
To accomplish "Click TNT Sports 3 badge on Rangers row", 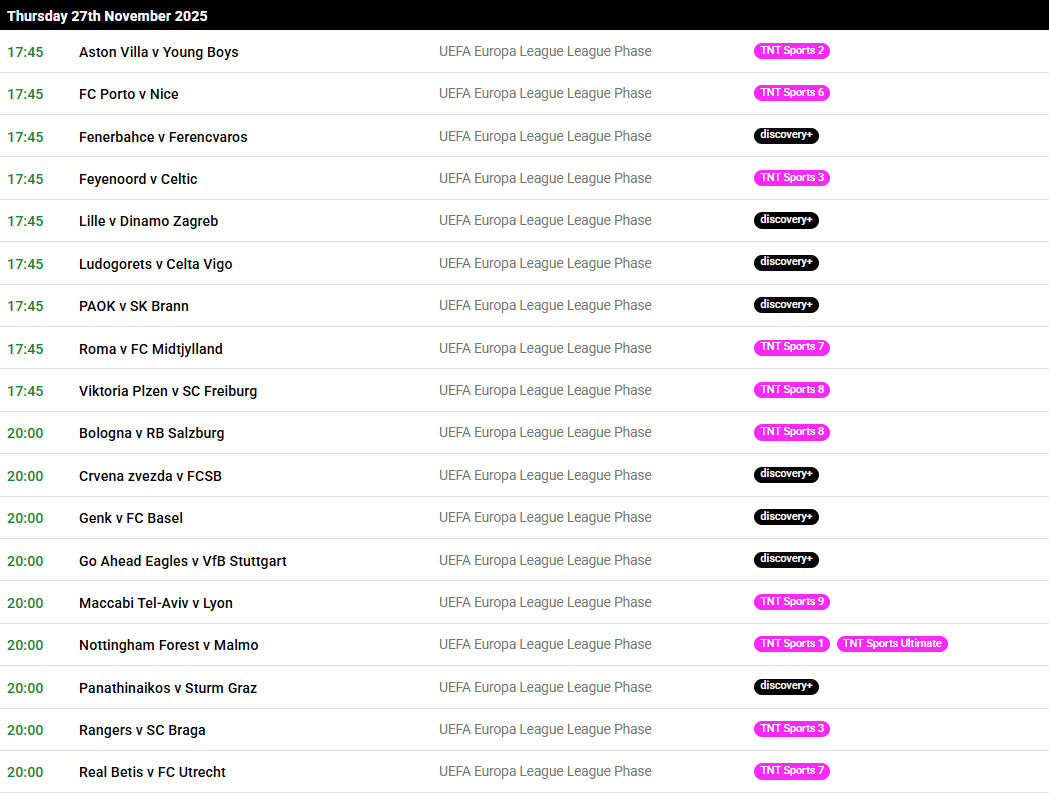I will tap(791, 729).
